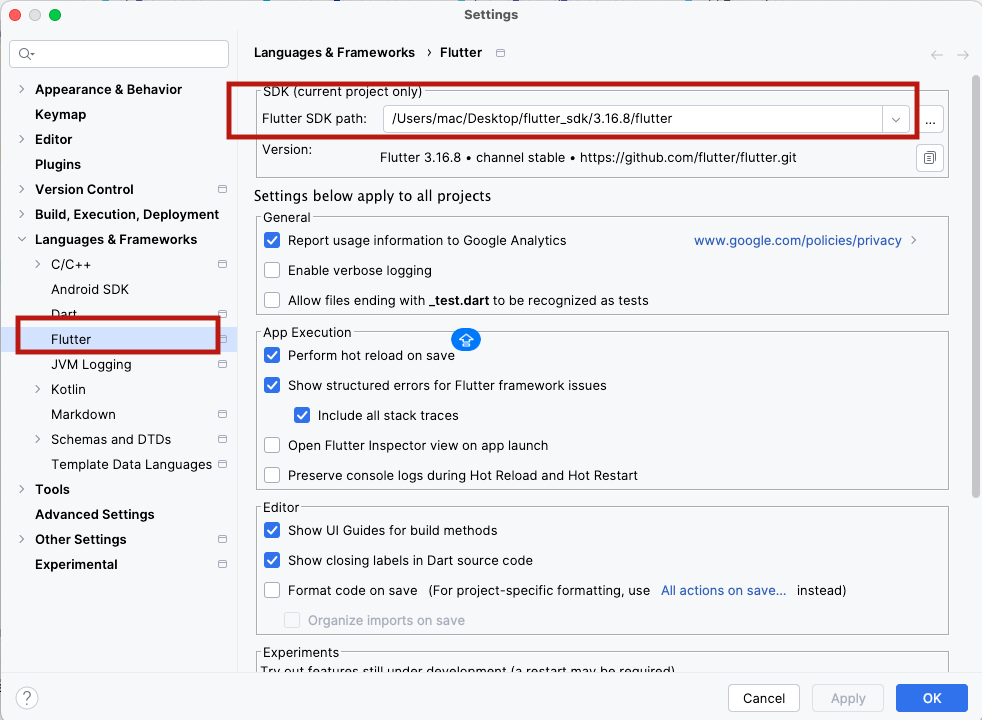982x720 pixels.
Task: Click the Cancel button
Action: click(763, 698)
